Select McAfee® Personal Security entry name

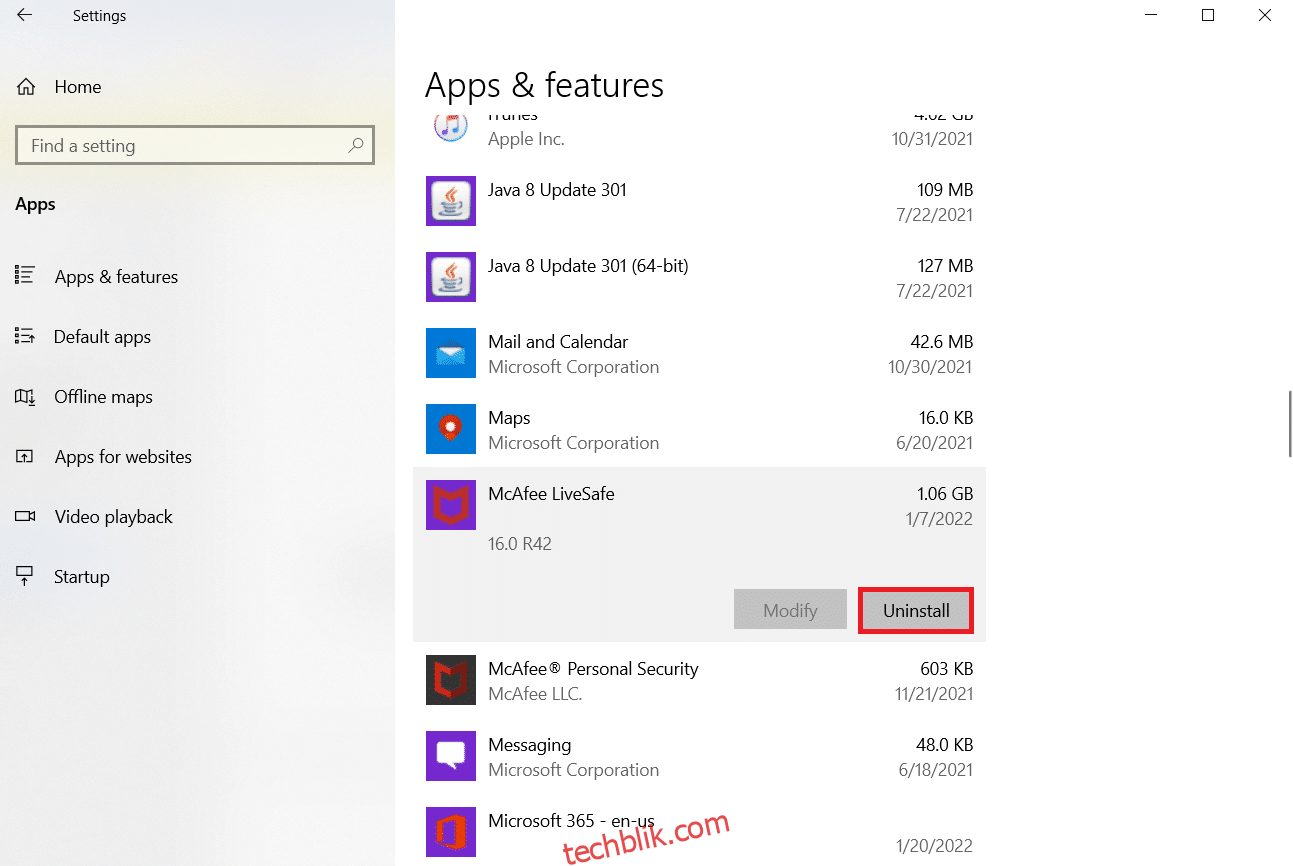pyautogui.click(x=593, y=669)
